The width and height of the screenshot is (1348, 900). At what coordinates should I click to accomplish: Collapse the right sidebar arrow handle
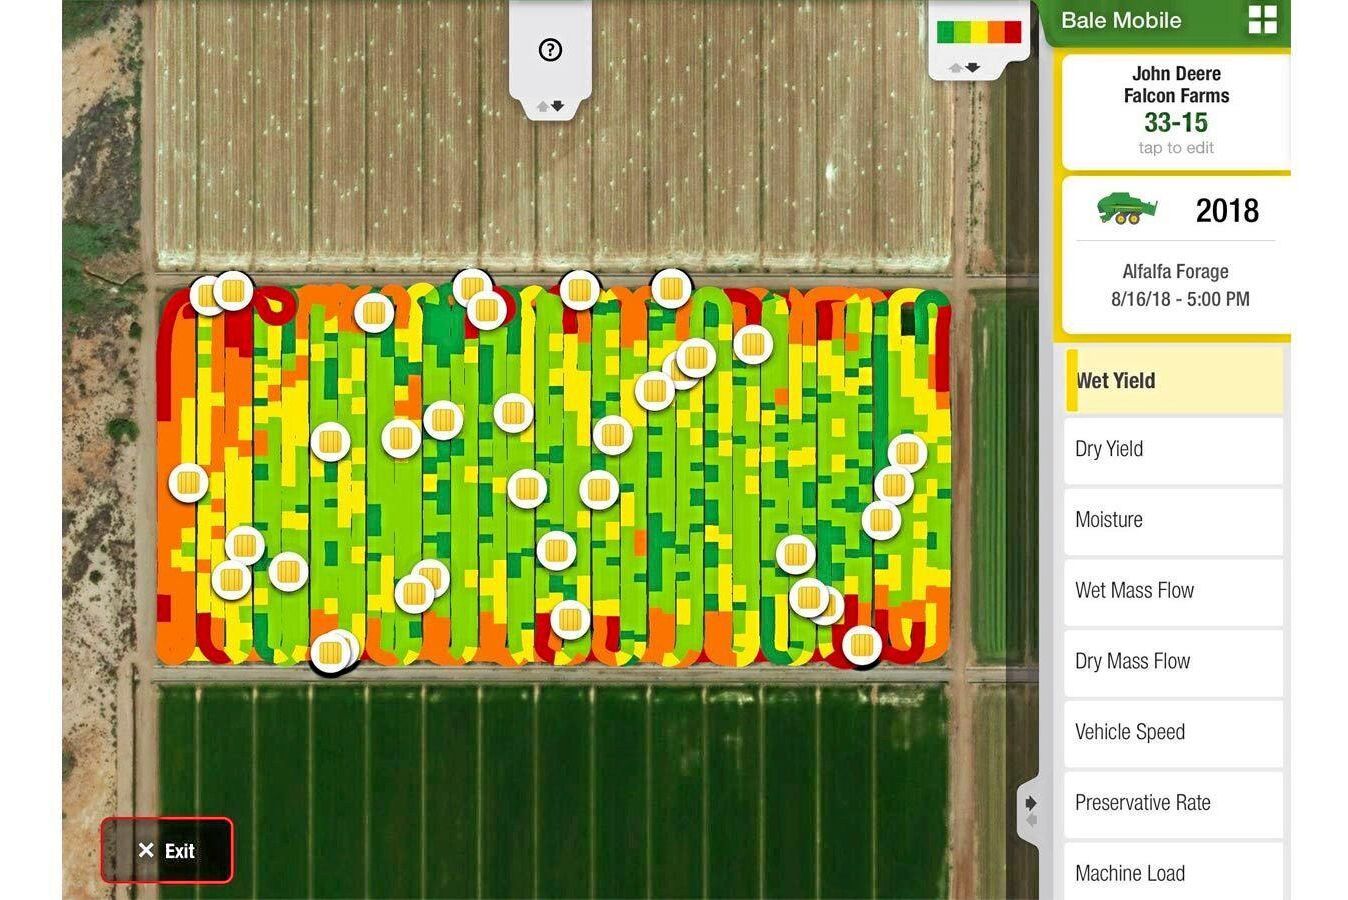click(1030, 811)
